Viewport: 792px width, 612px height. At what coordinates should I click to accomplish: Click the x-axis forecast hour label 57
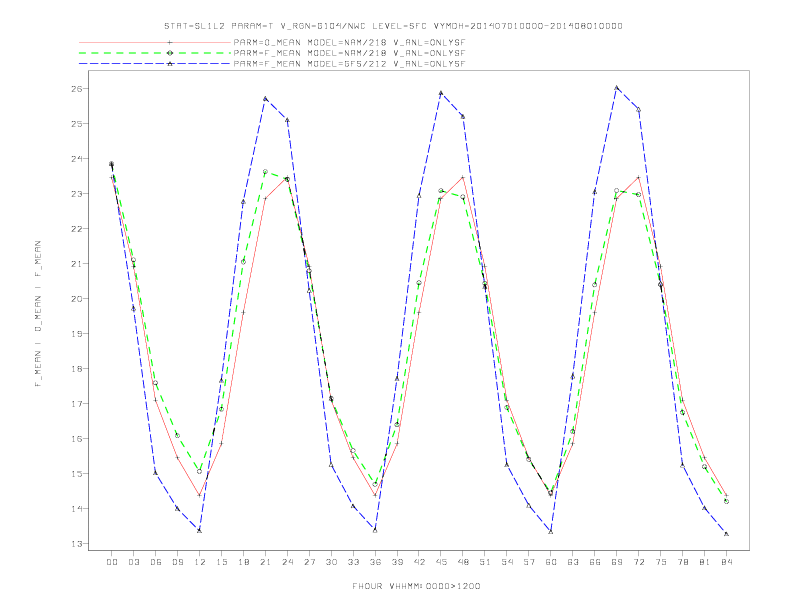pos(529,562)
